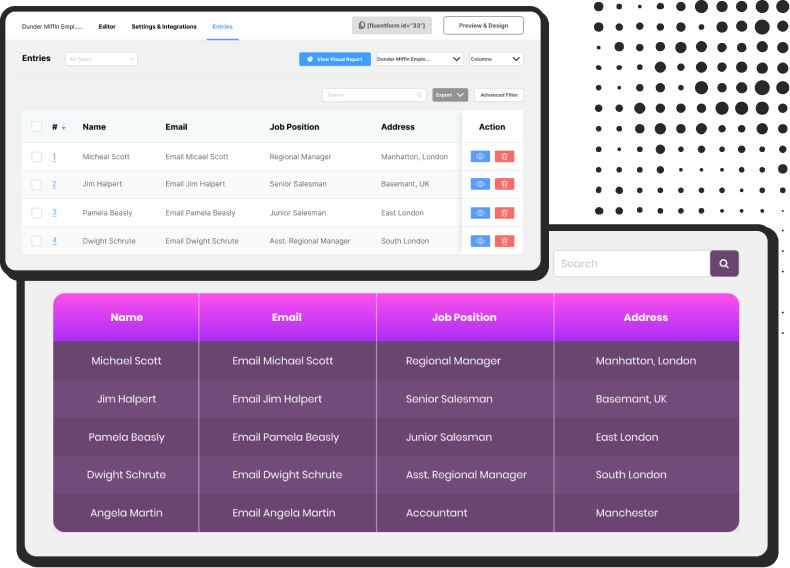Open the Export dropdown
Screen dimensions: 790x568
450,95
